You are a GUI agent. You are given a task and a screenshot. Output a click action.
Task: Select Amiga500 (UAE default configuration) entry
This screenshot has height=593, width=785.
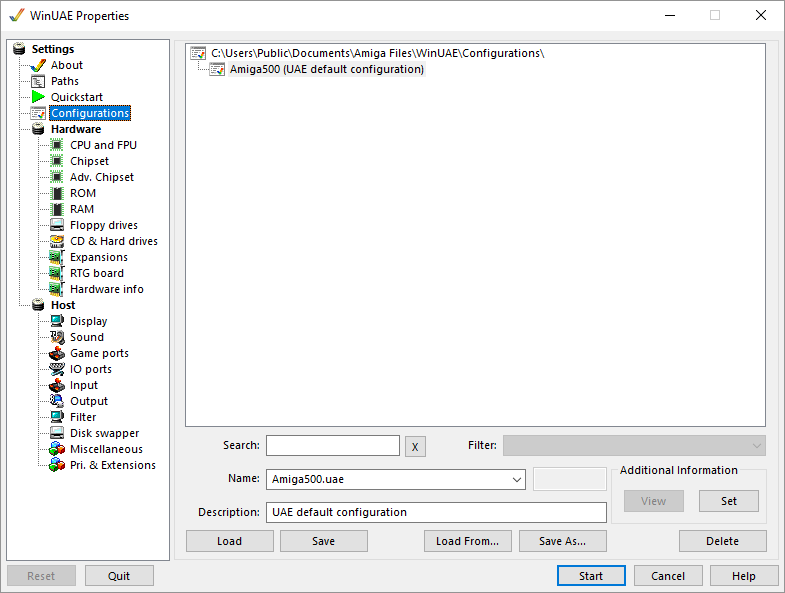tap(327, 69)
